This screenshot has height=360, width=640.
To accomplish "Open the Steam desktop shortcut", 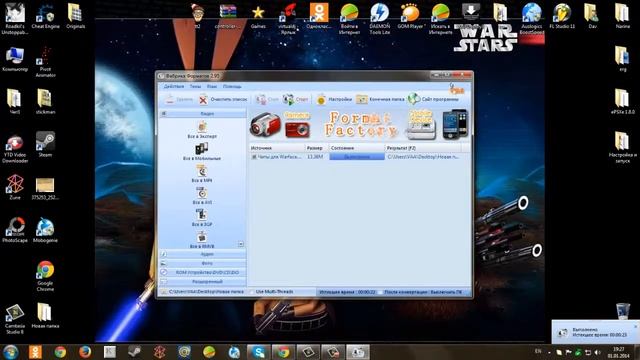I will click(x=45, y=144).
